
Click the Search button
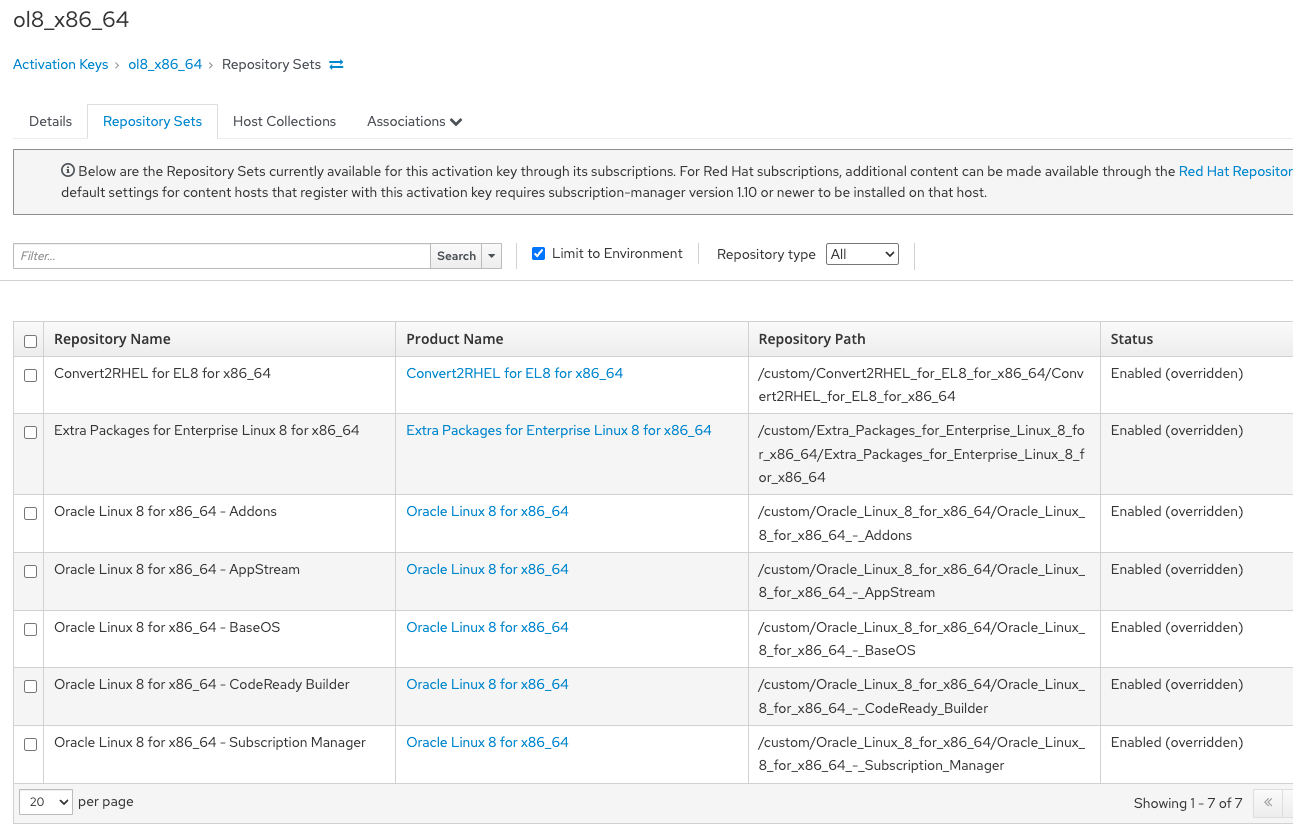(x=456, y=256)
